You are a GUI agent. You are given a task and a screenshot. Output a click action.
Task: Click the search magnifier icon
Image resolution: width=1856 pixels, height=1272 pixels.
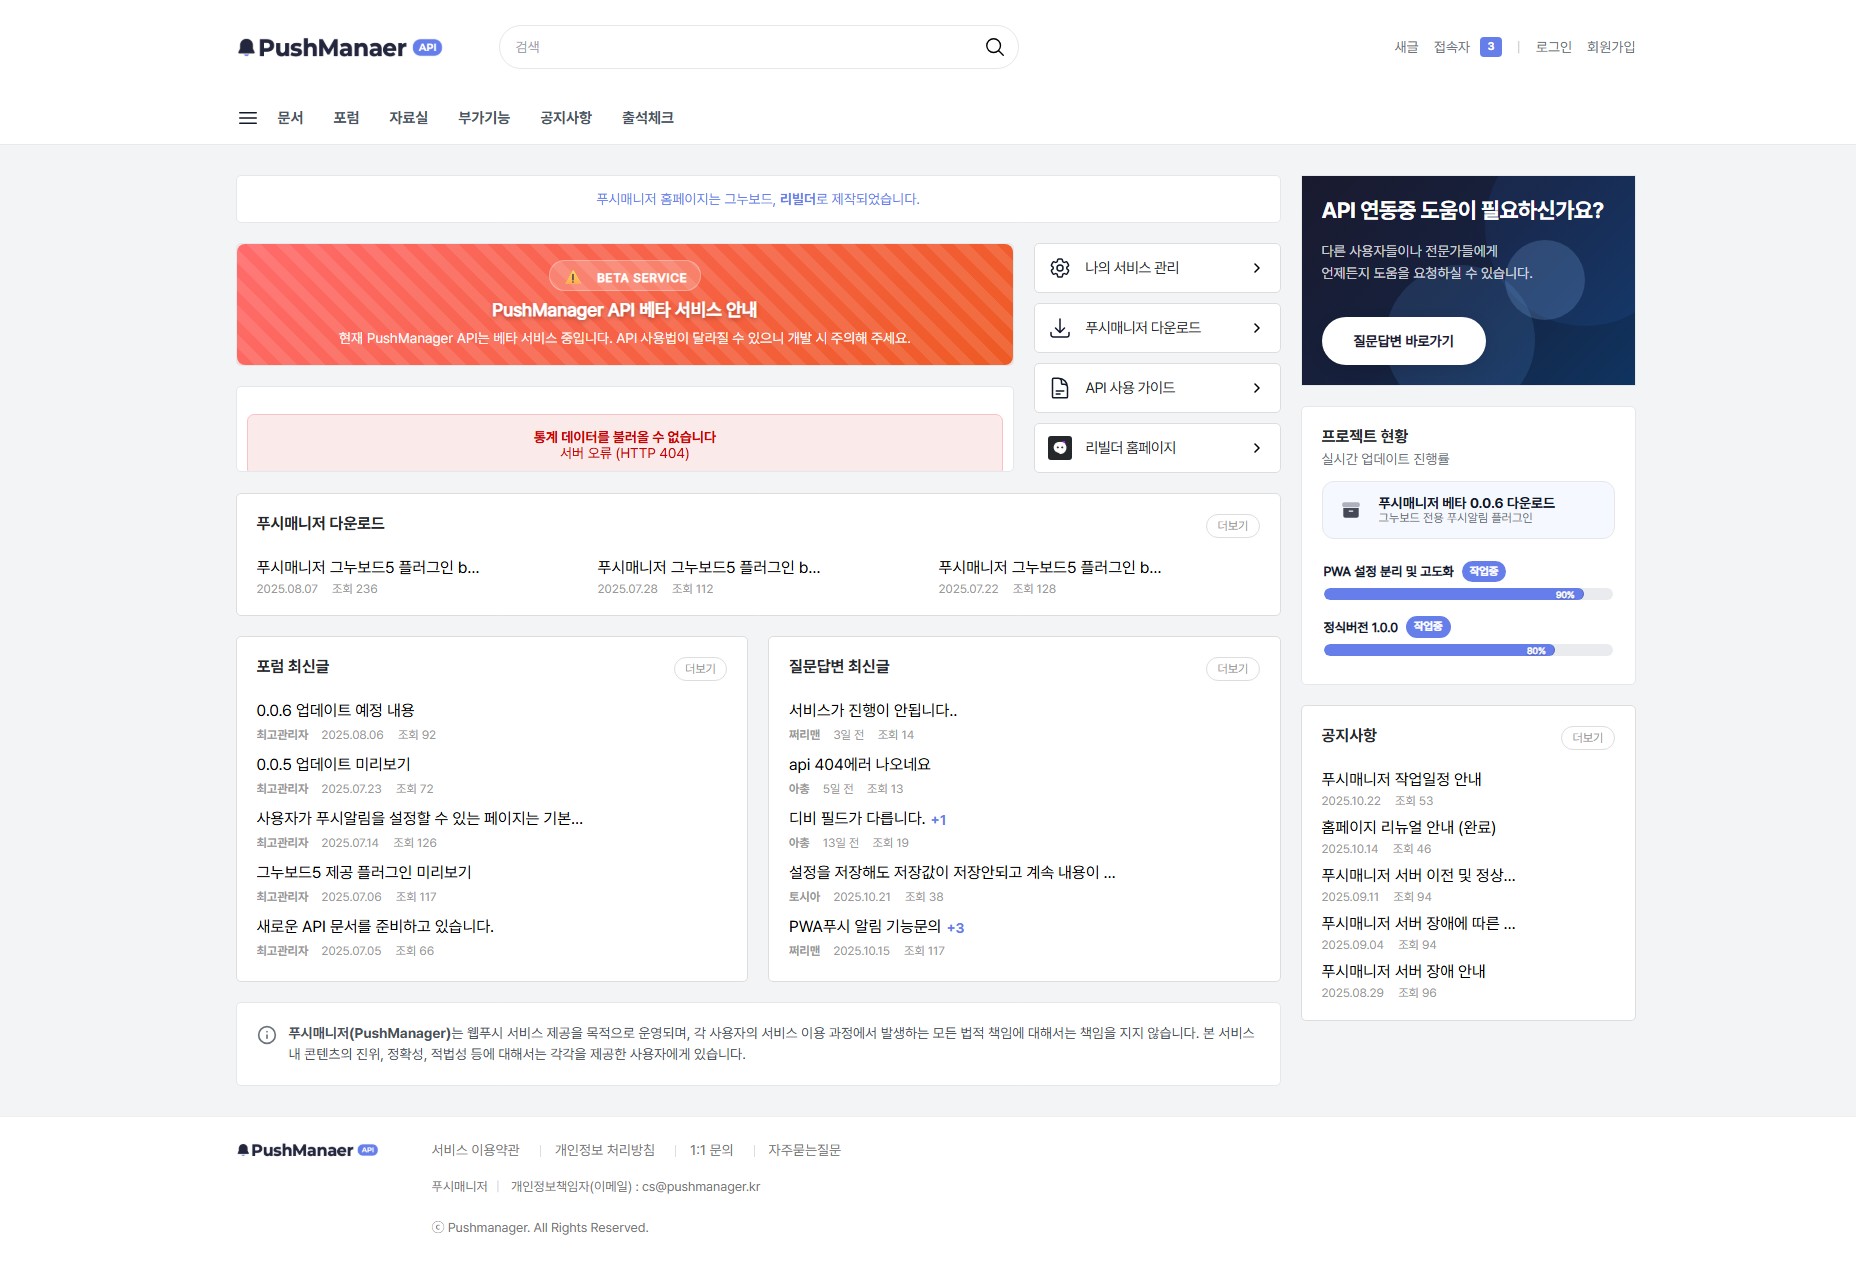point(994,47)
